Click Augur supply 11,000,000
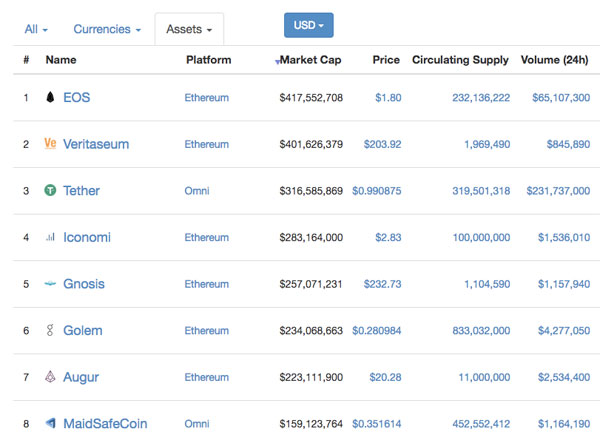The width and height of the screenshot is (600, 446). [x=484, y=377]
